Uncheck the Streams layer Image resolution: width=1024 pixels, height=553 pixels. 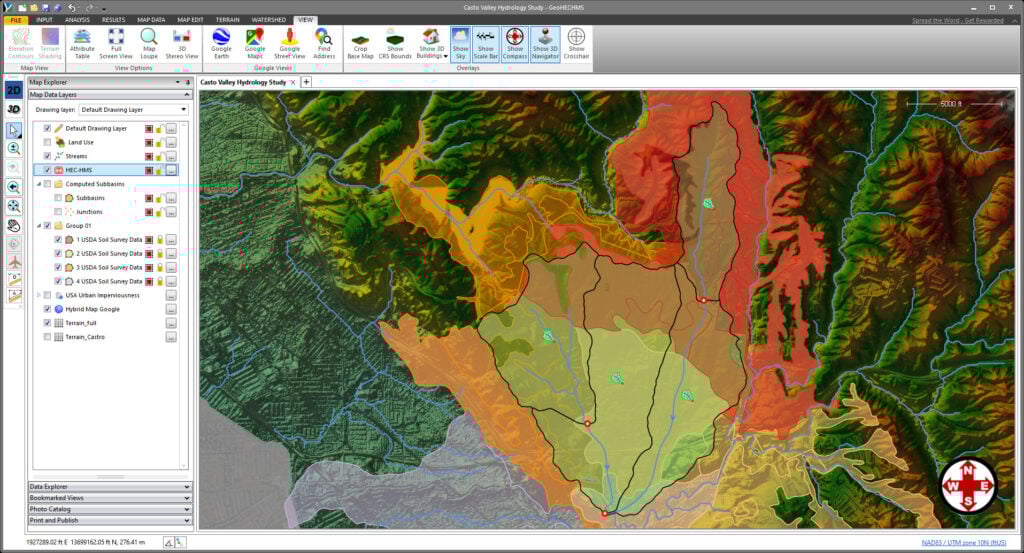[x=47, y=156]
